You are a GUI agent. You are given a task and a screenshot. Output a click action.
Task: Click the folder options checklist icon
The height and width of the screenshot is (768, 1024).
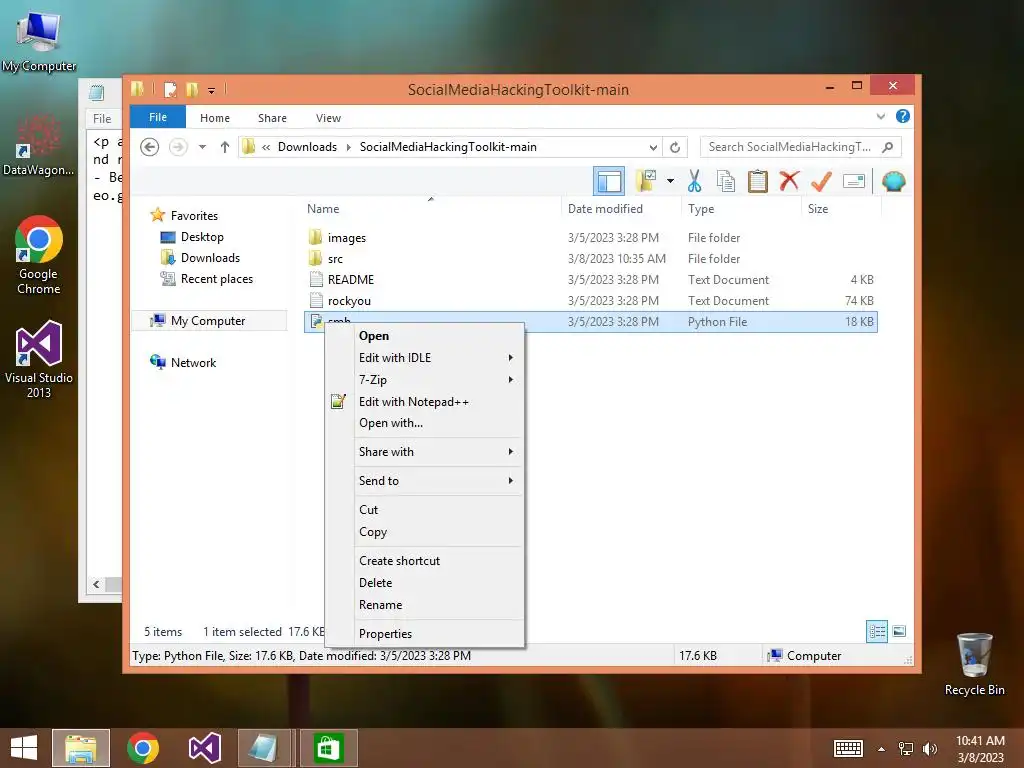[x=646, y=181]
